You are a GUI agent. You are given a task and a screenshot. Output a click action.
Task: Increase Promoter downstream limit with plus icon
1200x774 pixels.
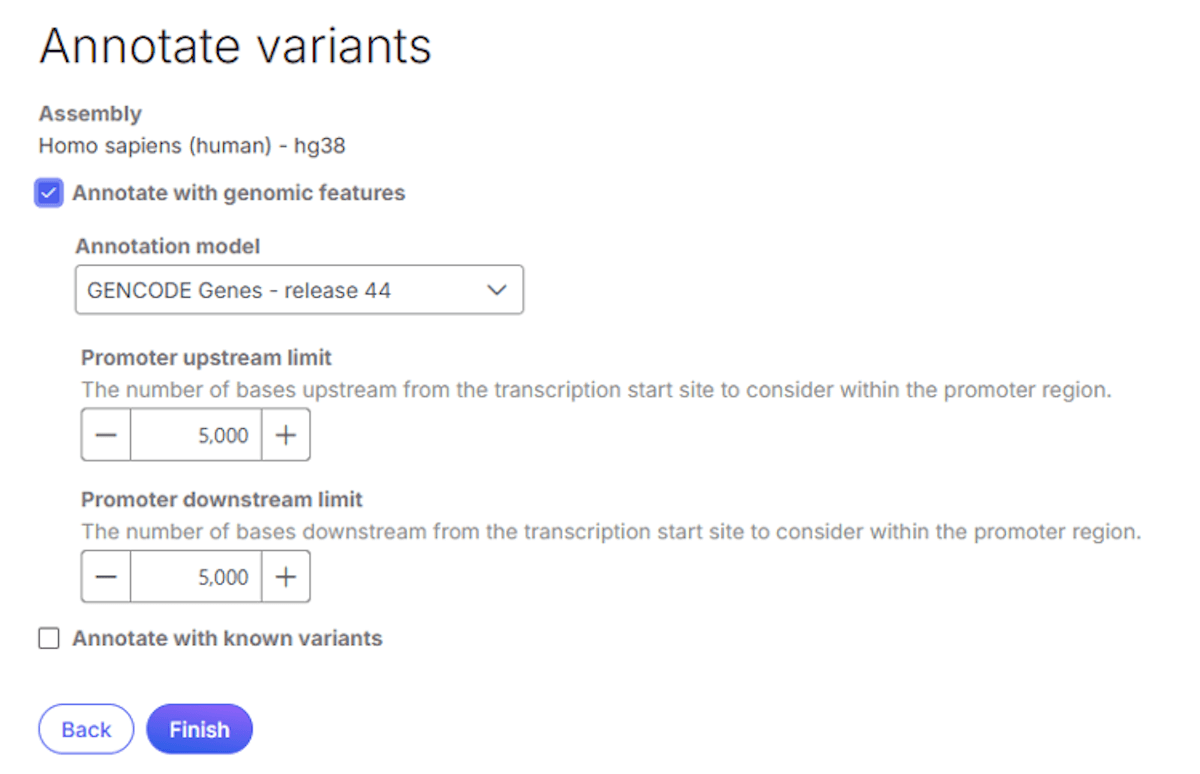point(286,577)
